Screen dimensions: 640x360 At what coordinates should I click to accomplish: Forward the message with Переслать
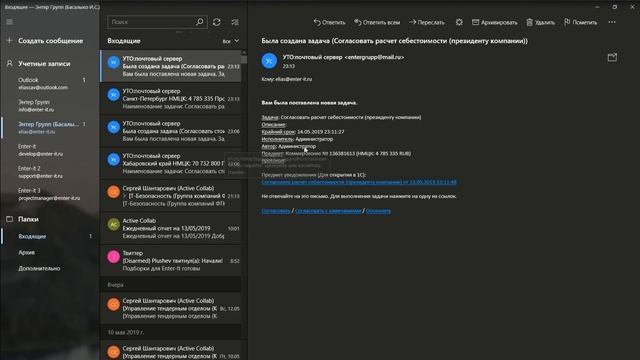(427, 22)
